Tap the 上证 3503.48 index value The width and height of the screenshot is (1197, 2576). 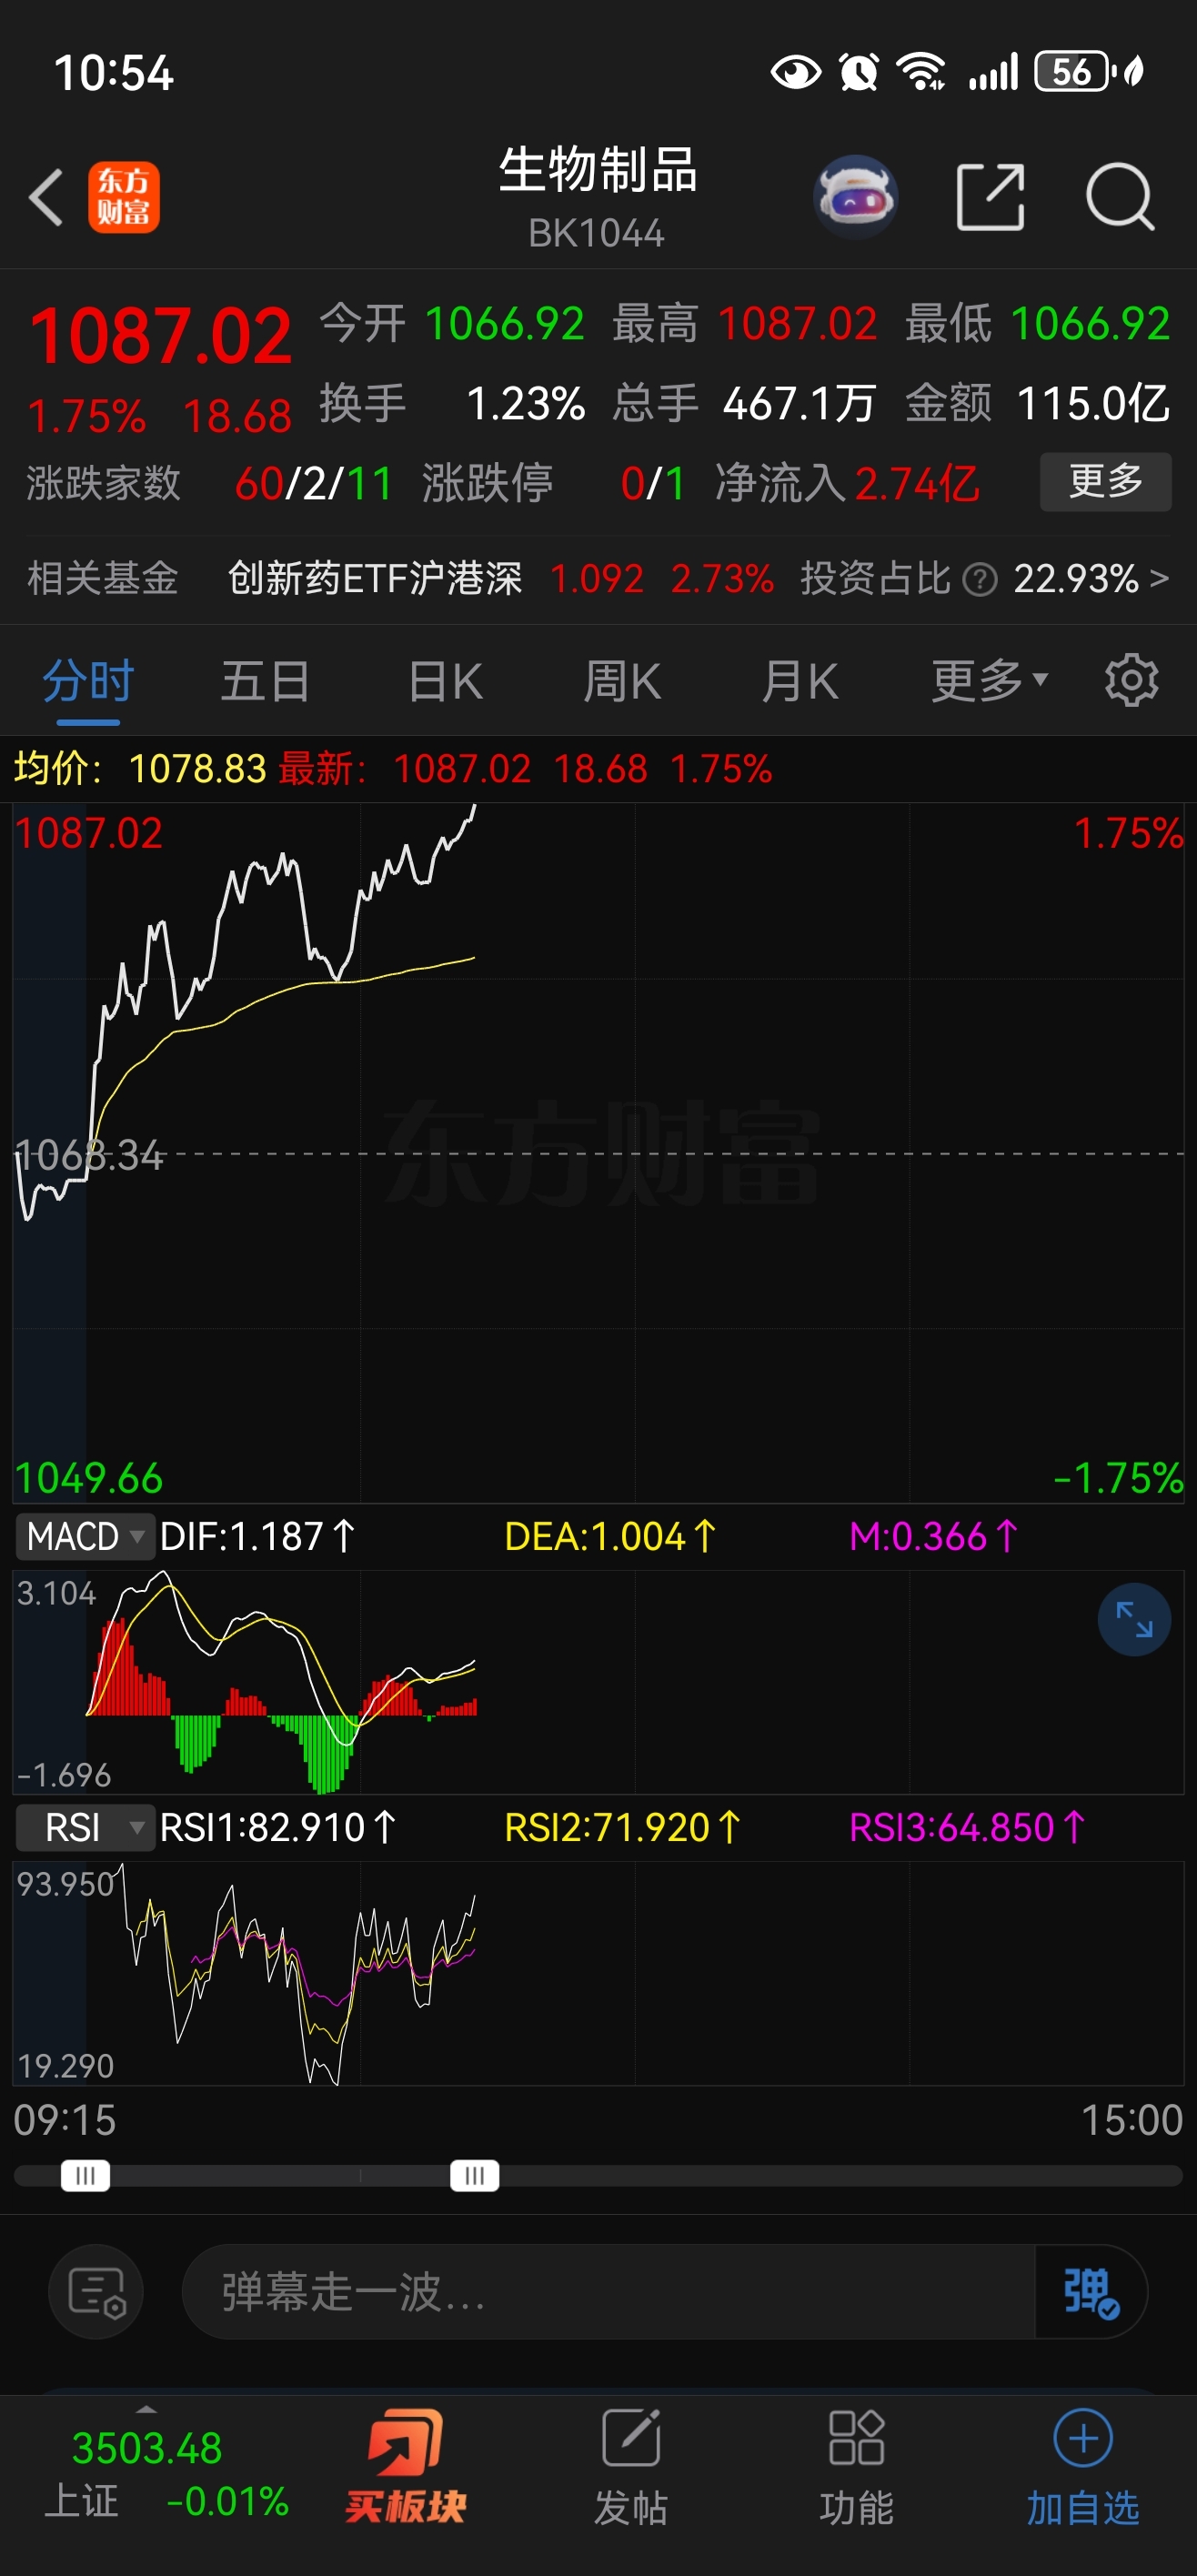coord(147,2449)
